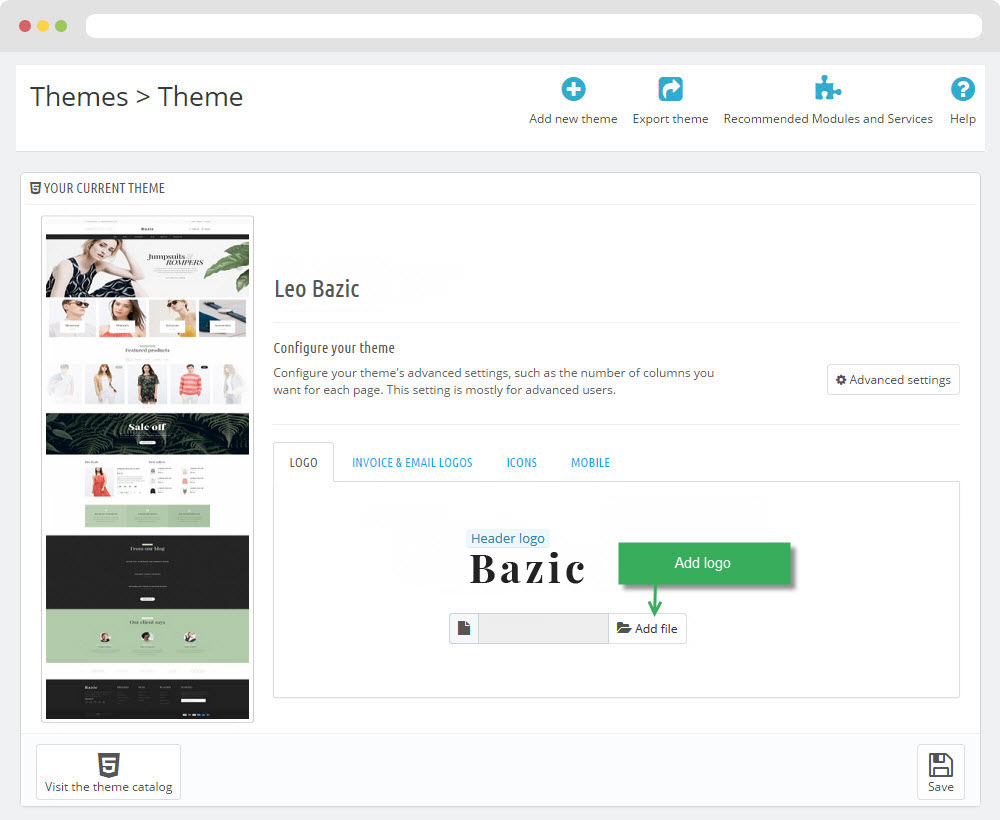Select the Logo tab

(304, 462)
